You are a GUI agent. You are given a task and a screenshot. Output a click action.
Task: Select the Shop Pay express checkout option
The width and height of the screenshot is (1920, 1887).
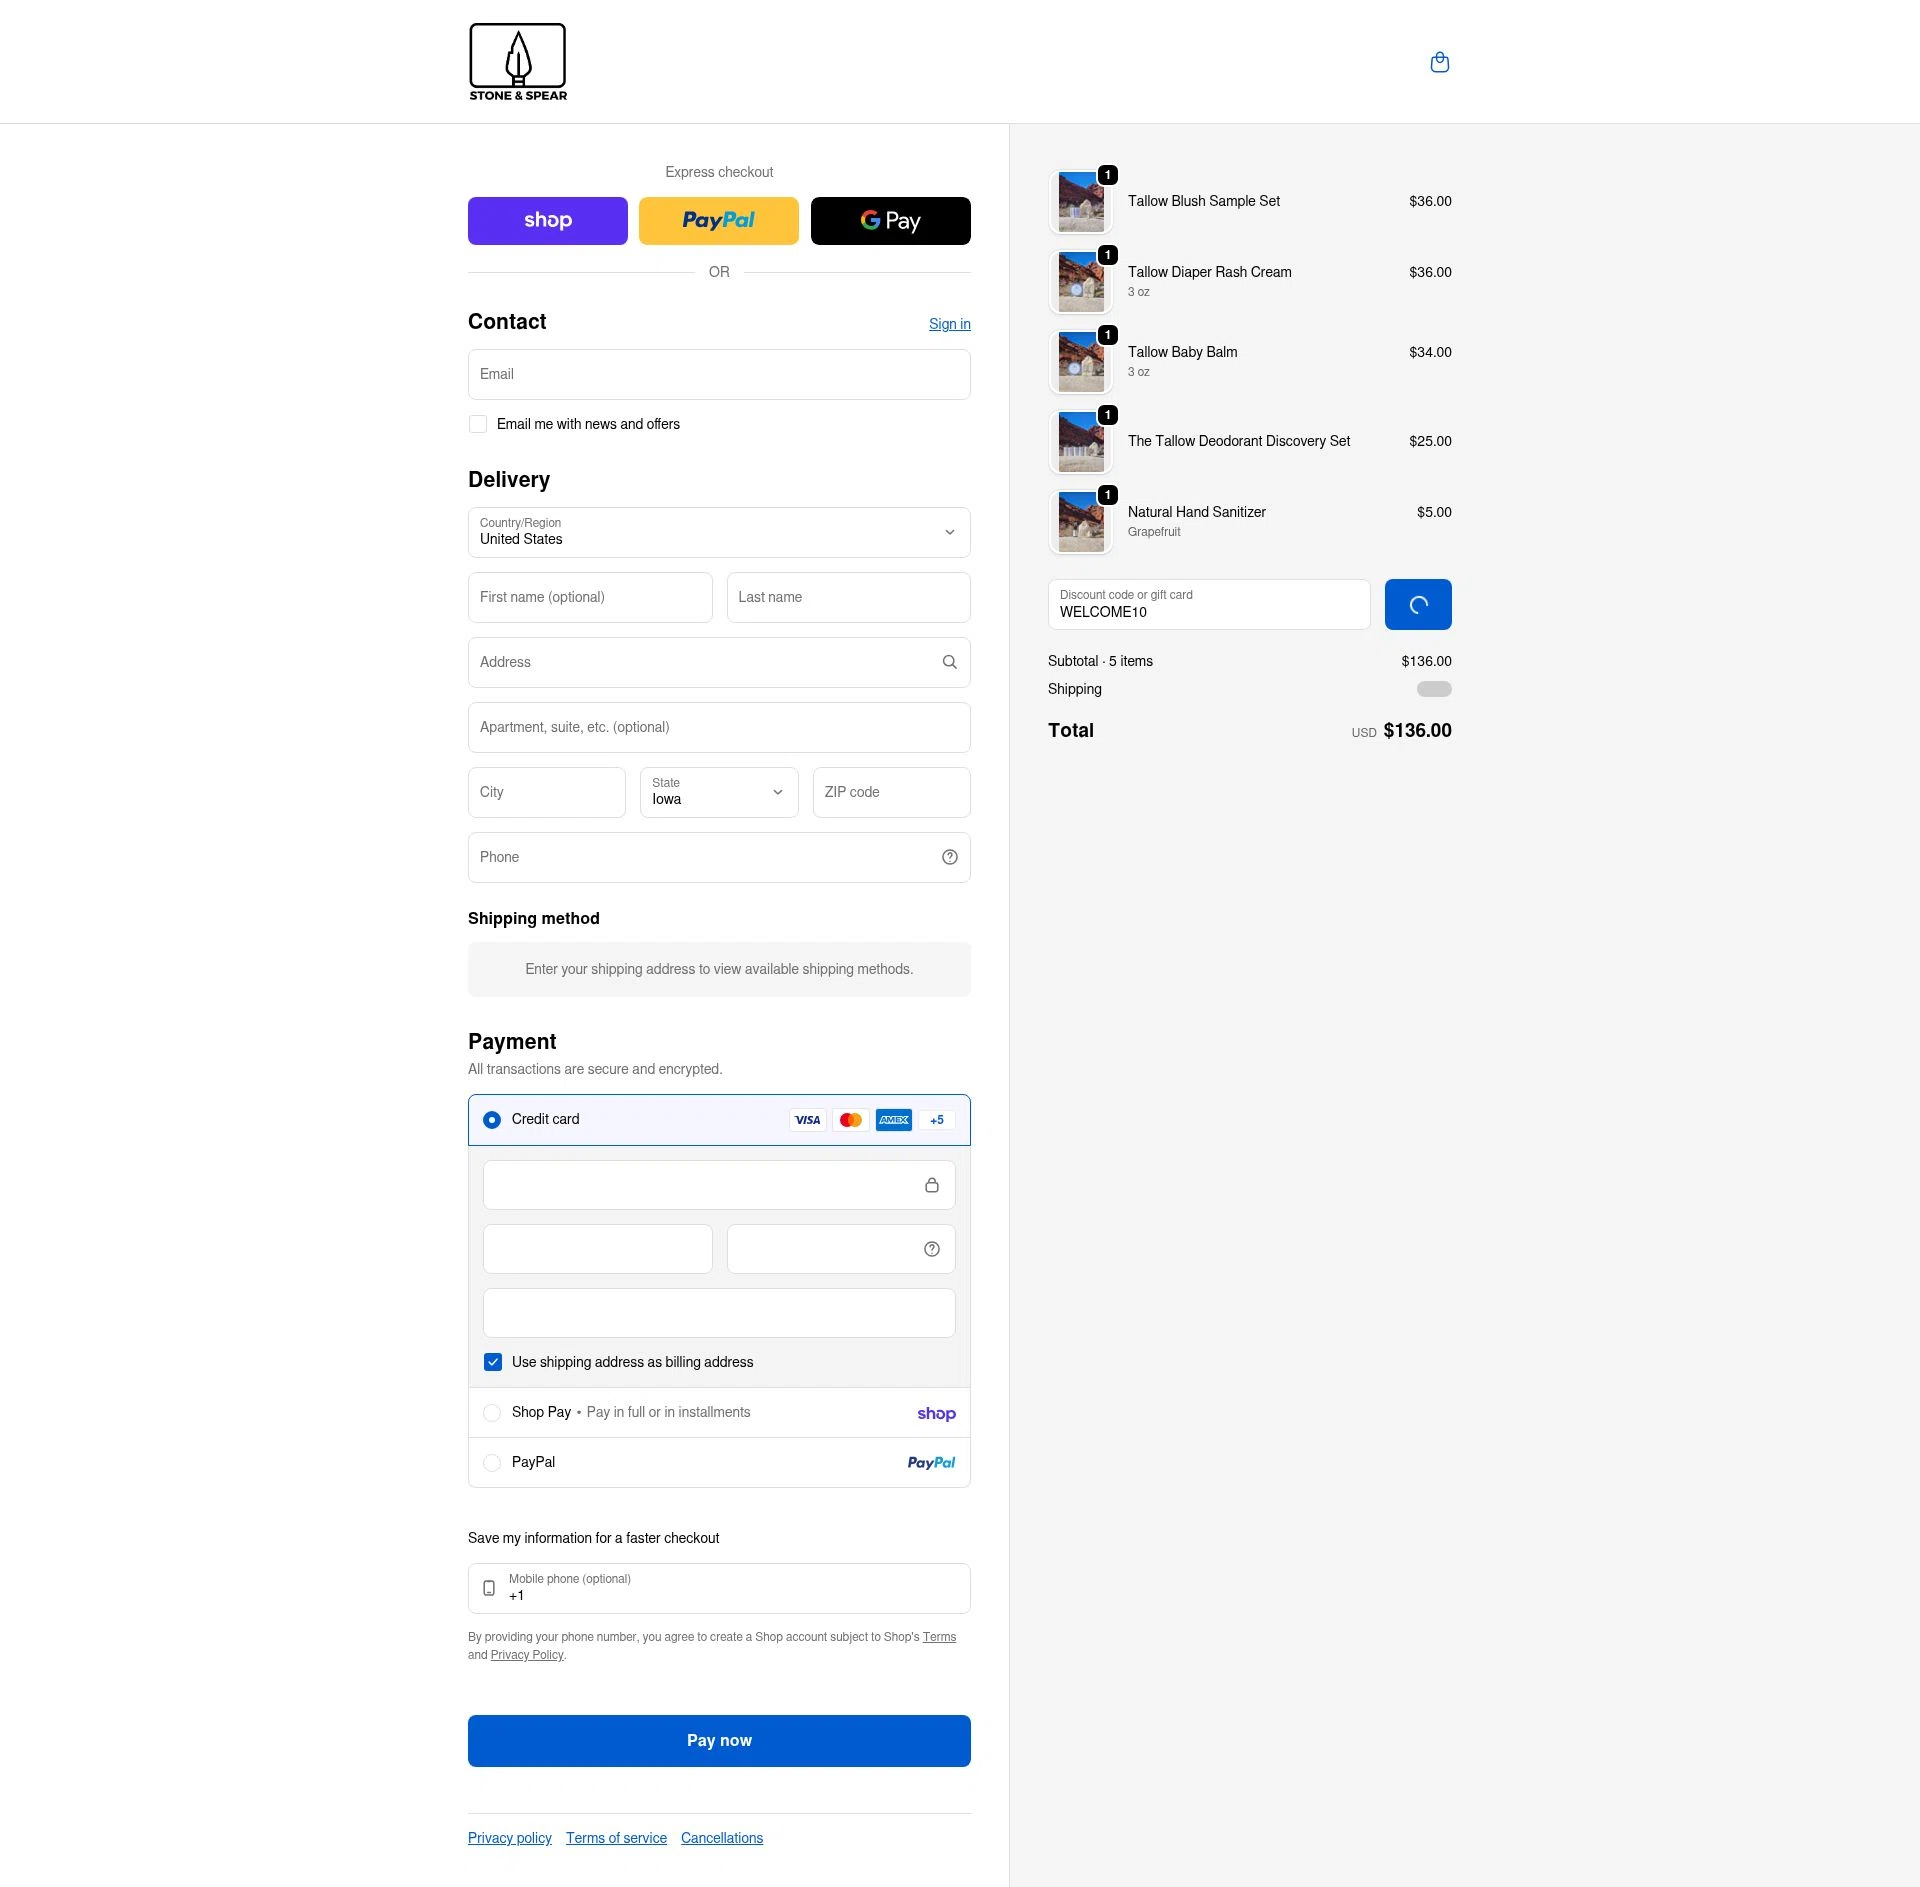pos(547,220)
